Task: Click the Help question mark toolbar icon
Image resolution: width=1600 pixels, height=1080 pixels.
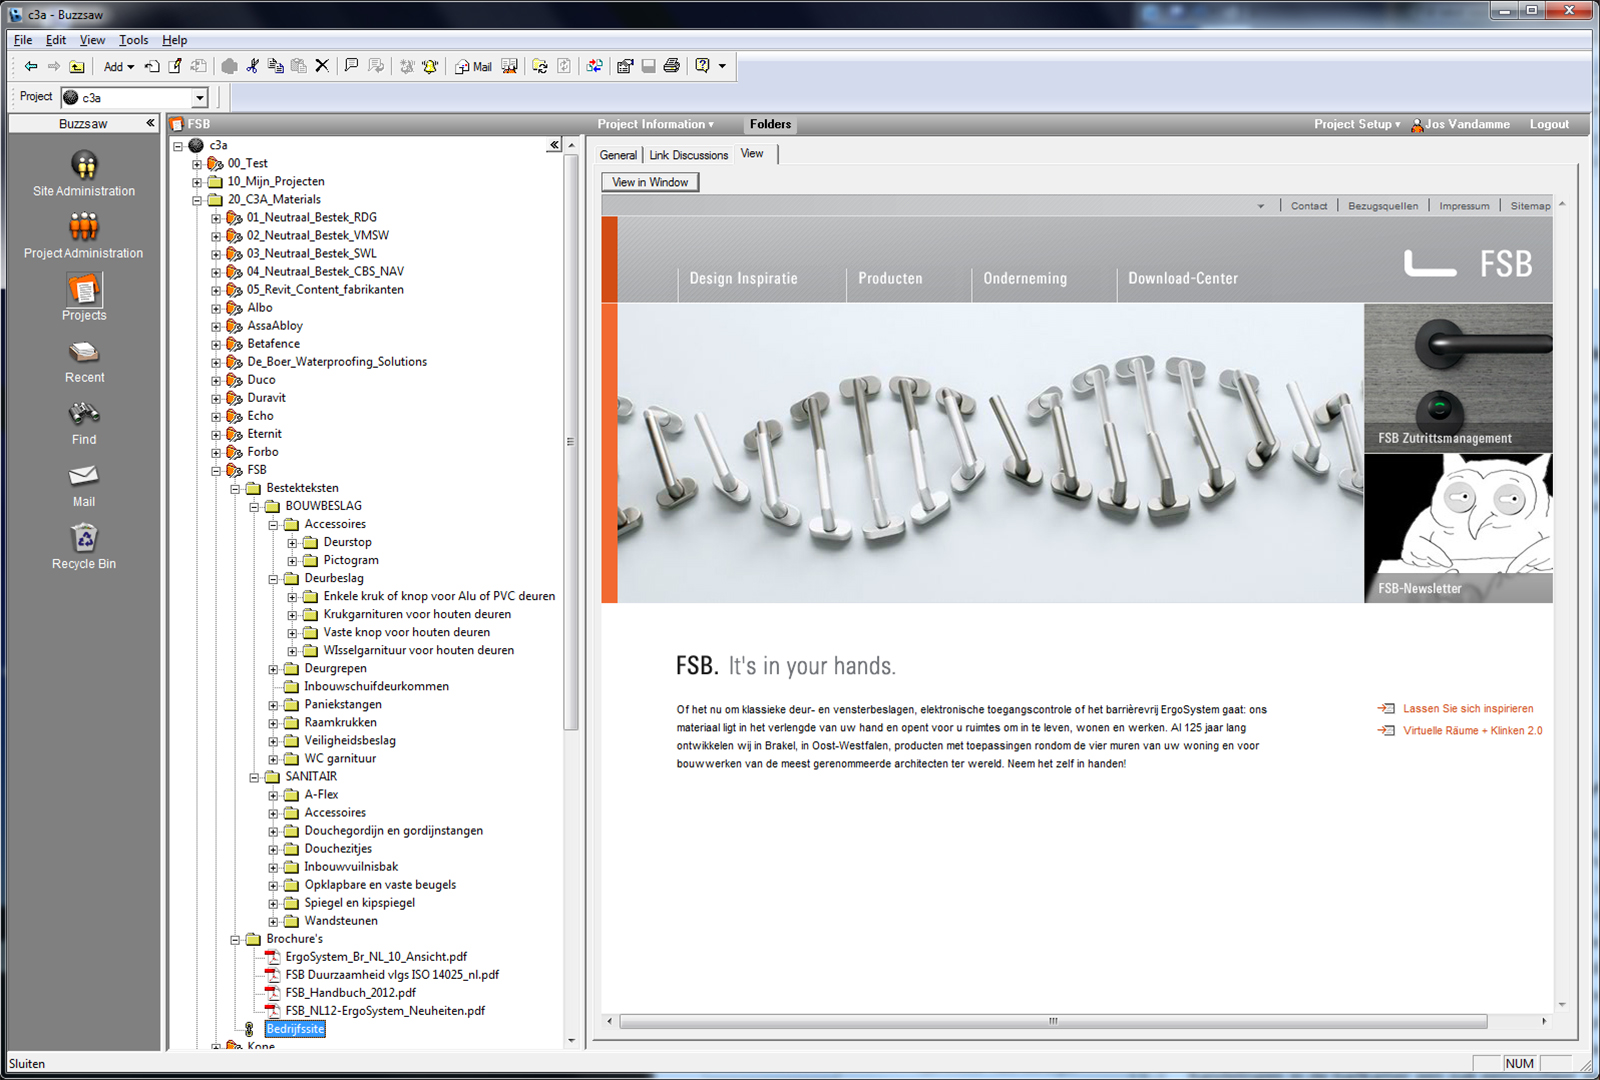Action: tap(703, 66)
